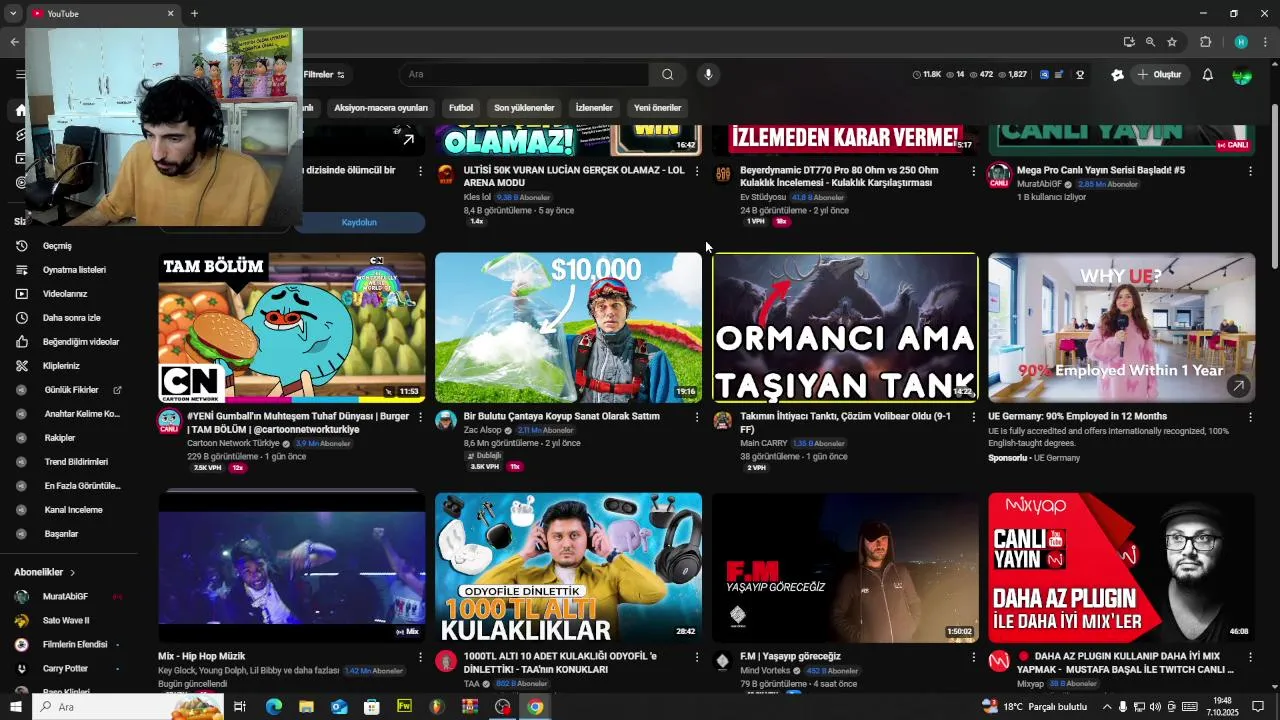This screenshot has width=1280, height=720.
Task: Click the gear-like extension icon beside Oluştur
Action: [1117, 75]
